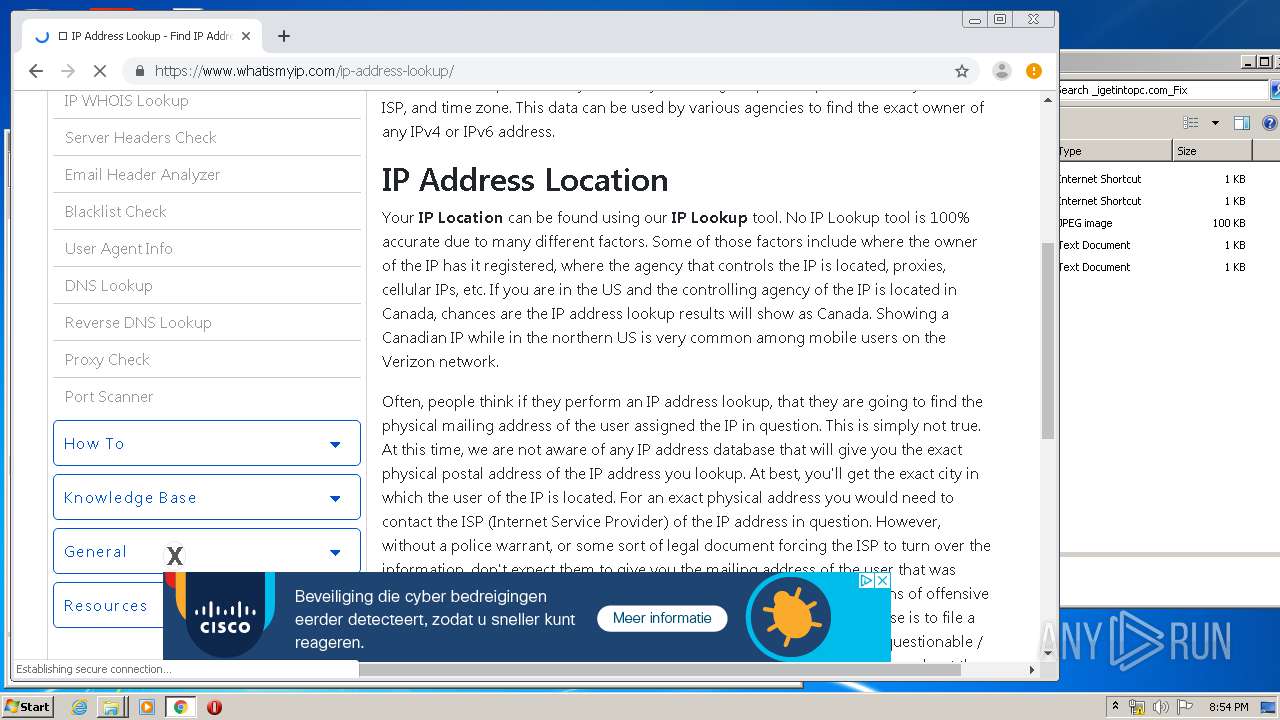Toggle the Explorer preview pane icon
Image resolution: width=1280 pixels, height=720 pixels.
click(1242, 123)
